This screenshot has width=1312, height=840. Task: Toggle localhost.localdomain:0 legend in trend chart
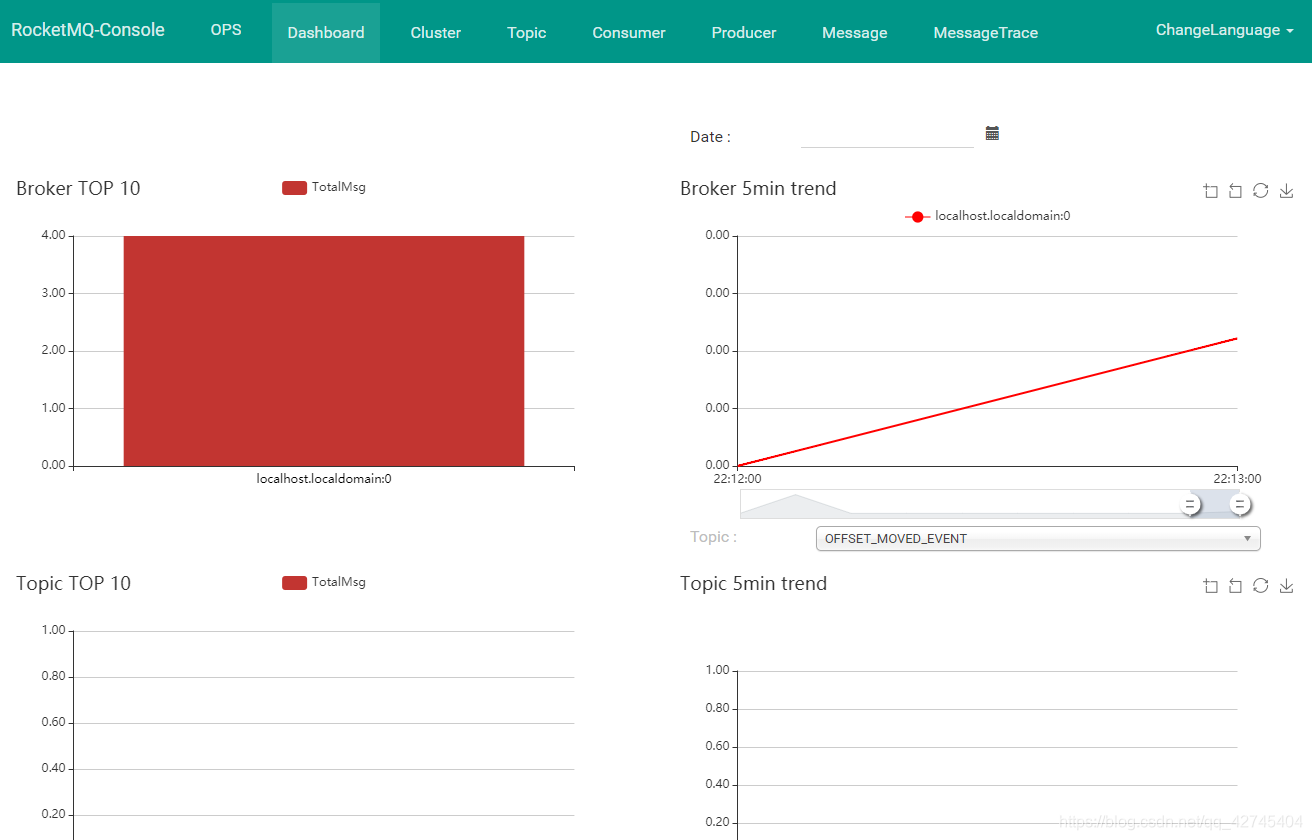click(988, 216)
